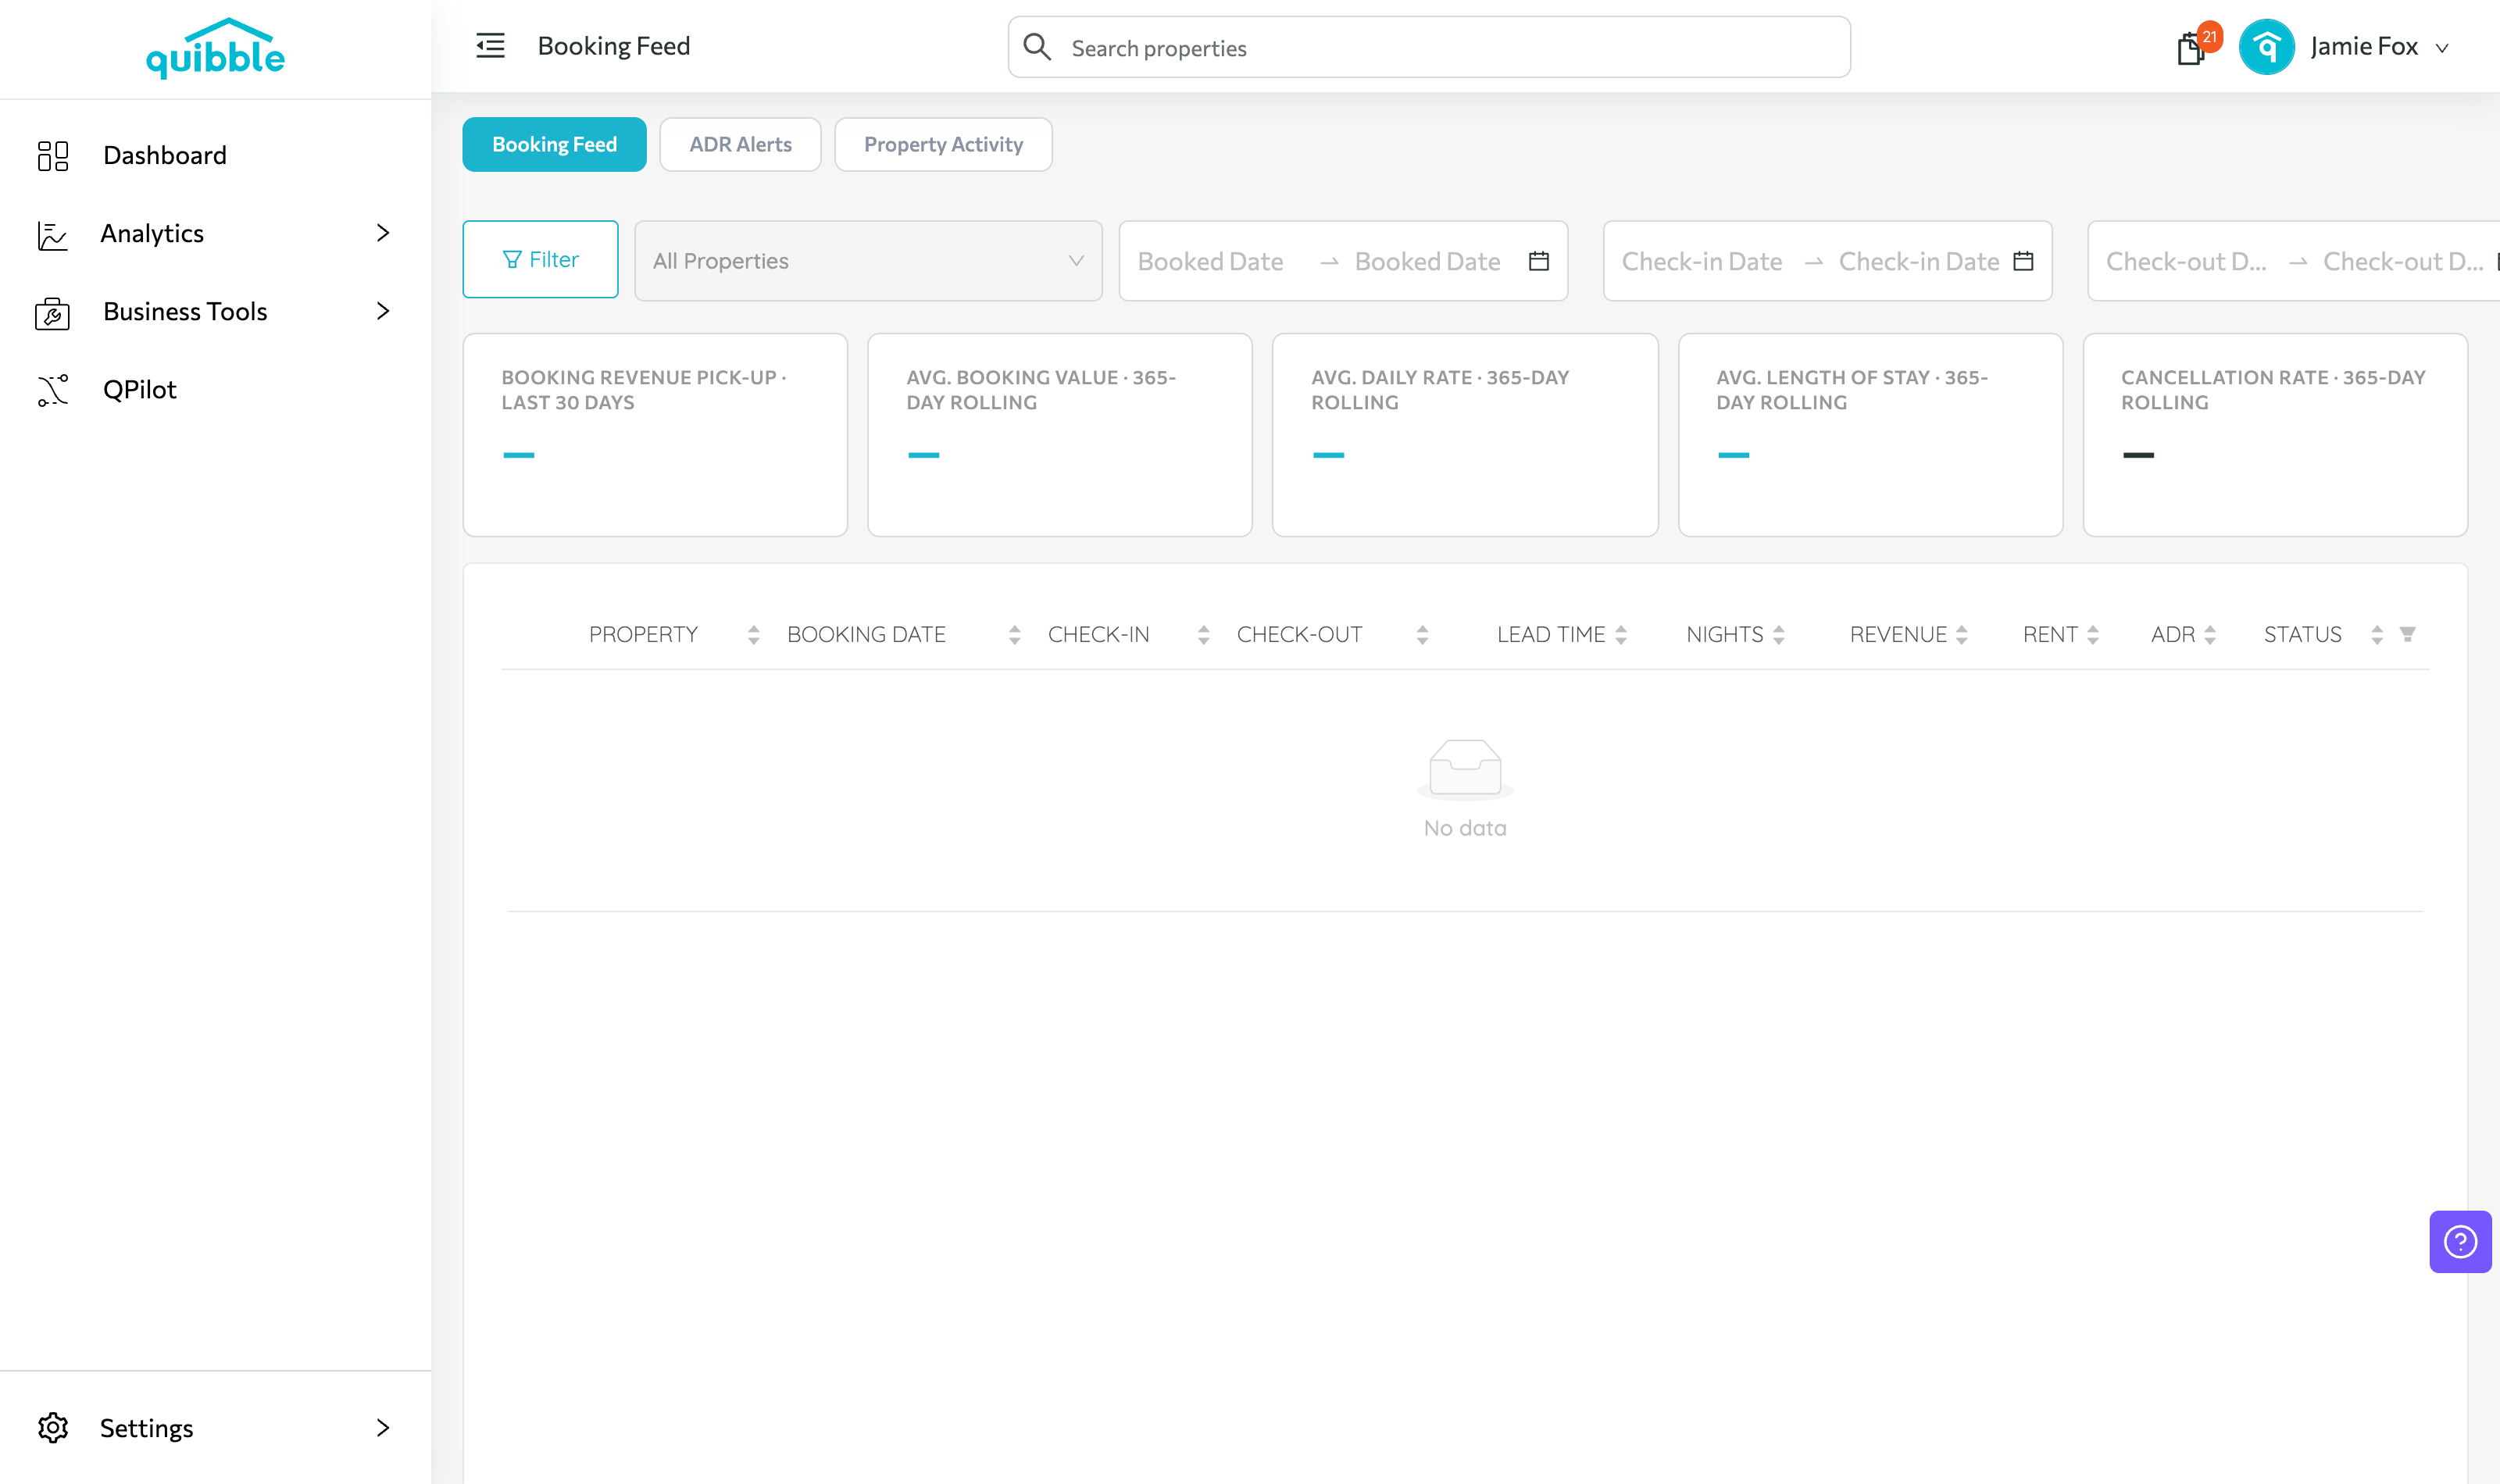
Task: Open the Cancellation Rate card
Action: tap(2275, 435)
